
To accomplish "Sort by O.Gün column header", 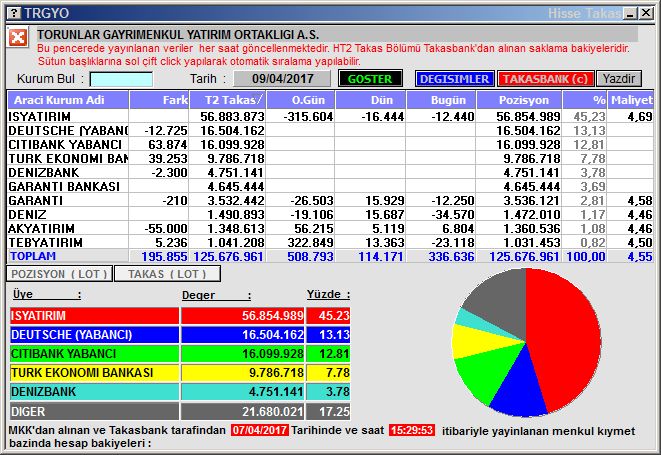I will pos(301,100).
